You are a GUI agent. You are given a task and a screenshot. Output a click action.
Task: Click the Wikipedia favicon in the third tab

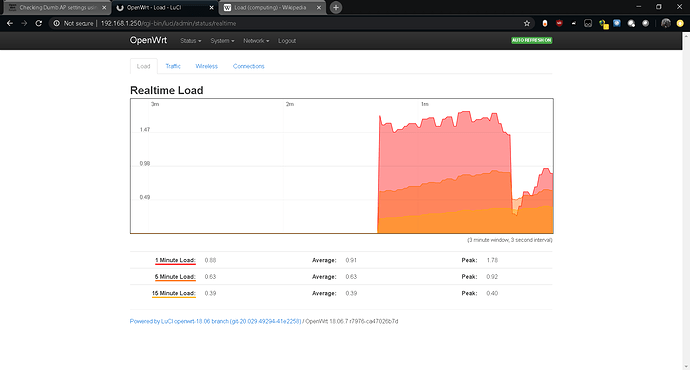click(227, 7)
